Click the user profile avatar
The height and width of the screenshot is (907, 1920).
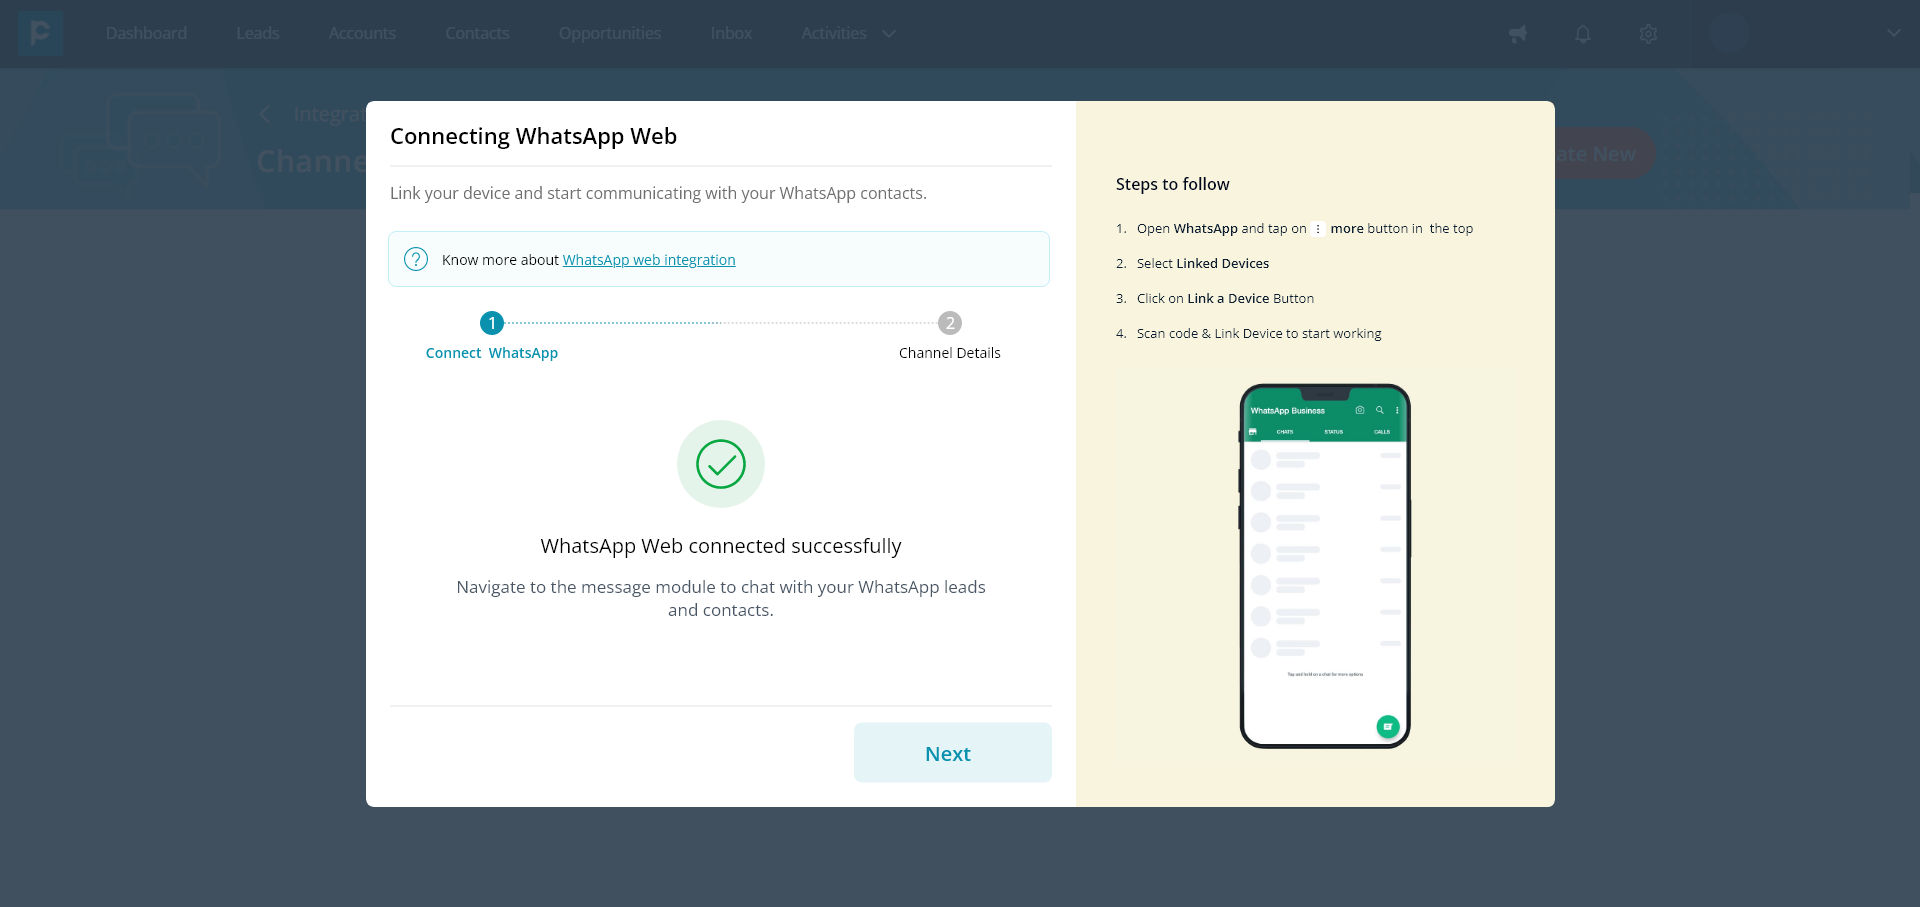pyautogui.click(x=1729, y=33)
